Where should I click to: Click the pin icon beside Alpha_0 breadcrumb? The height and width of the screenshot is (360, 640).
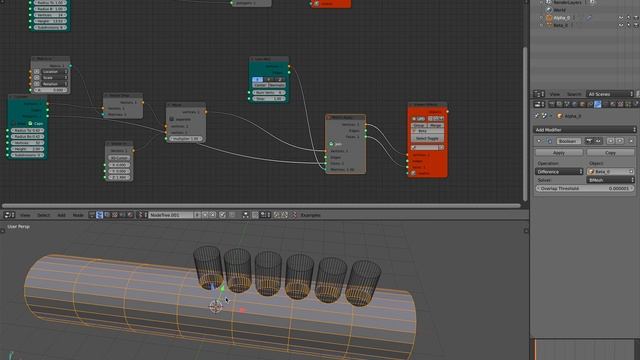pos(537,116)
